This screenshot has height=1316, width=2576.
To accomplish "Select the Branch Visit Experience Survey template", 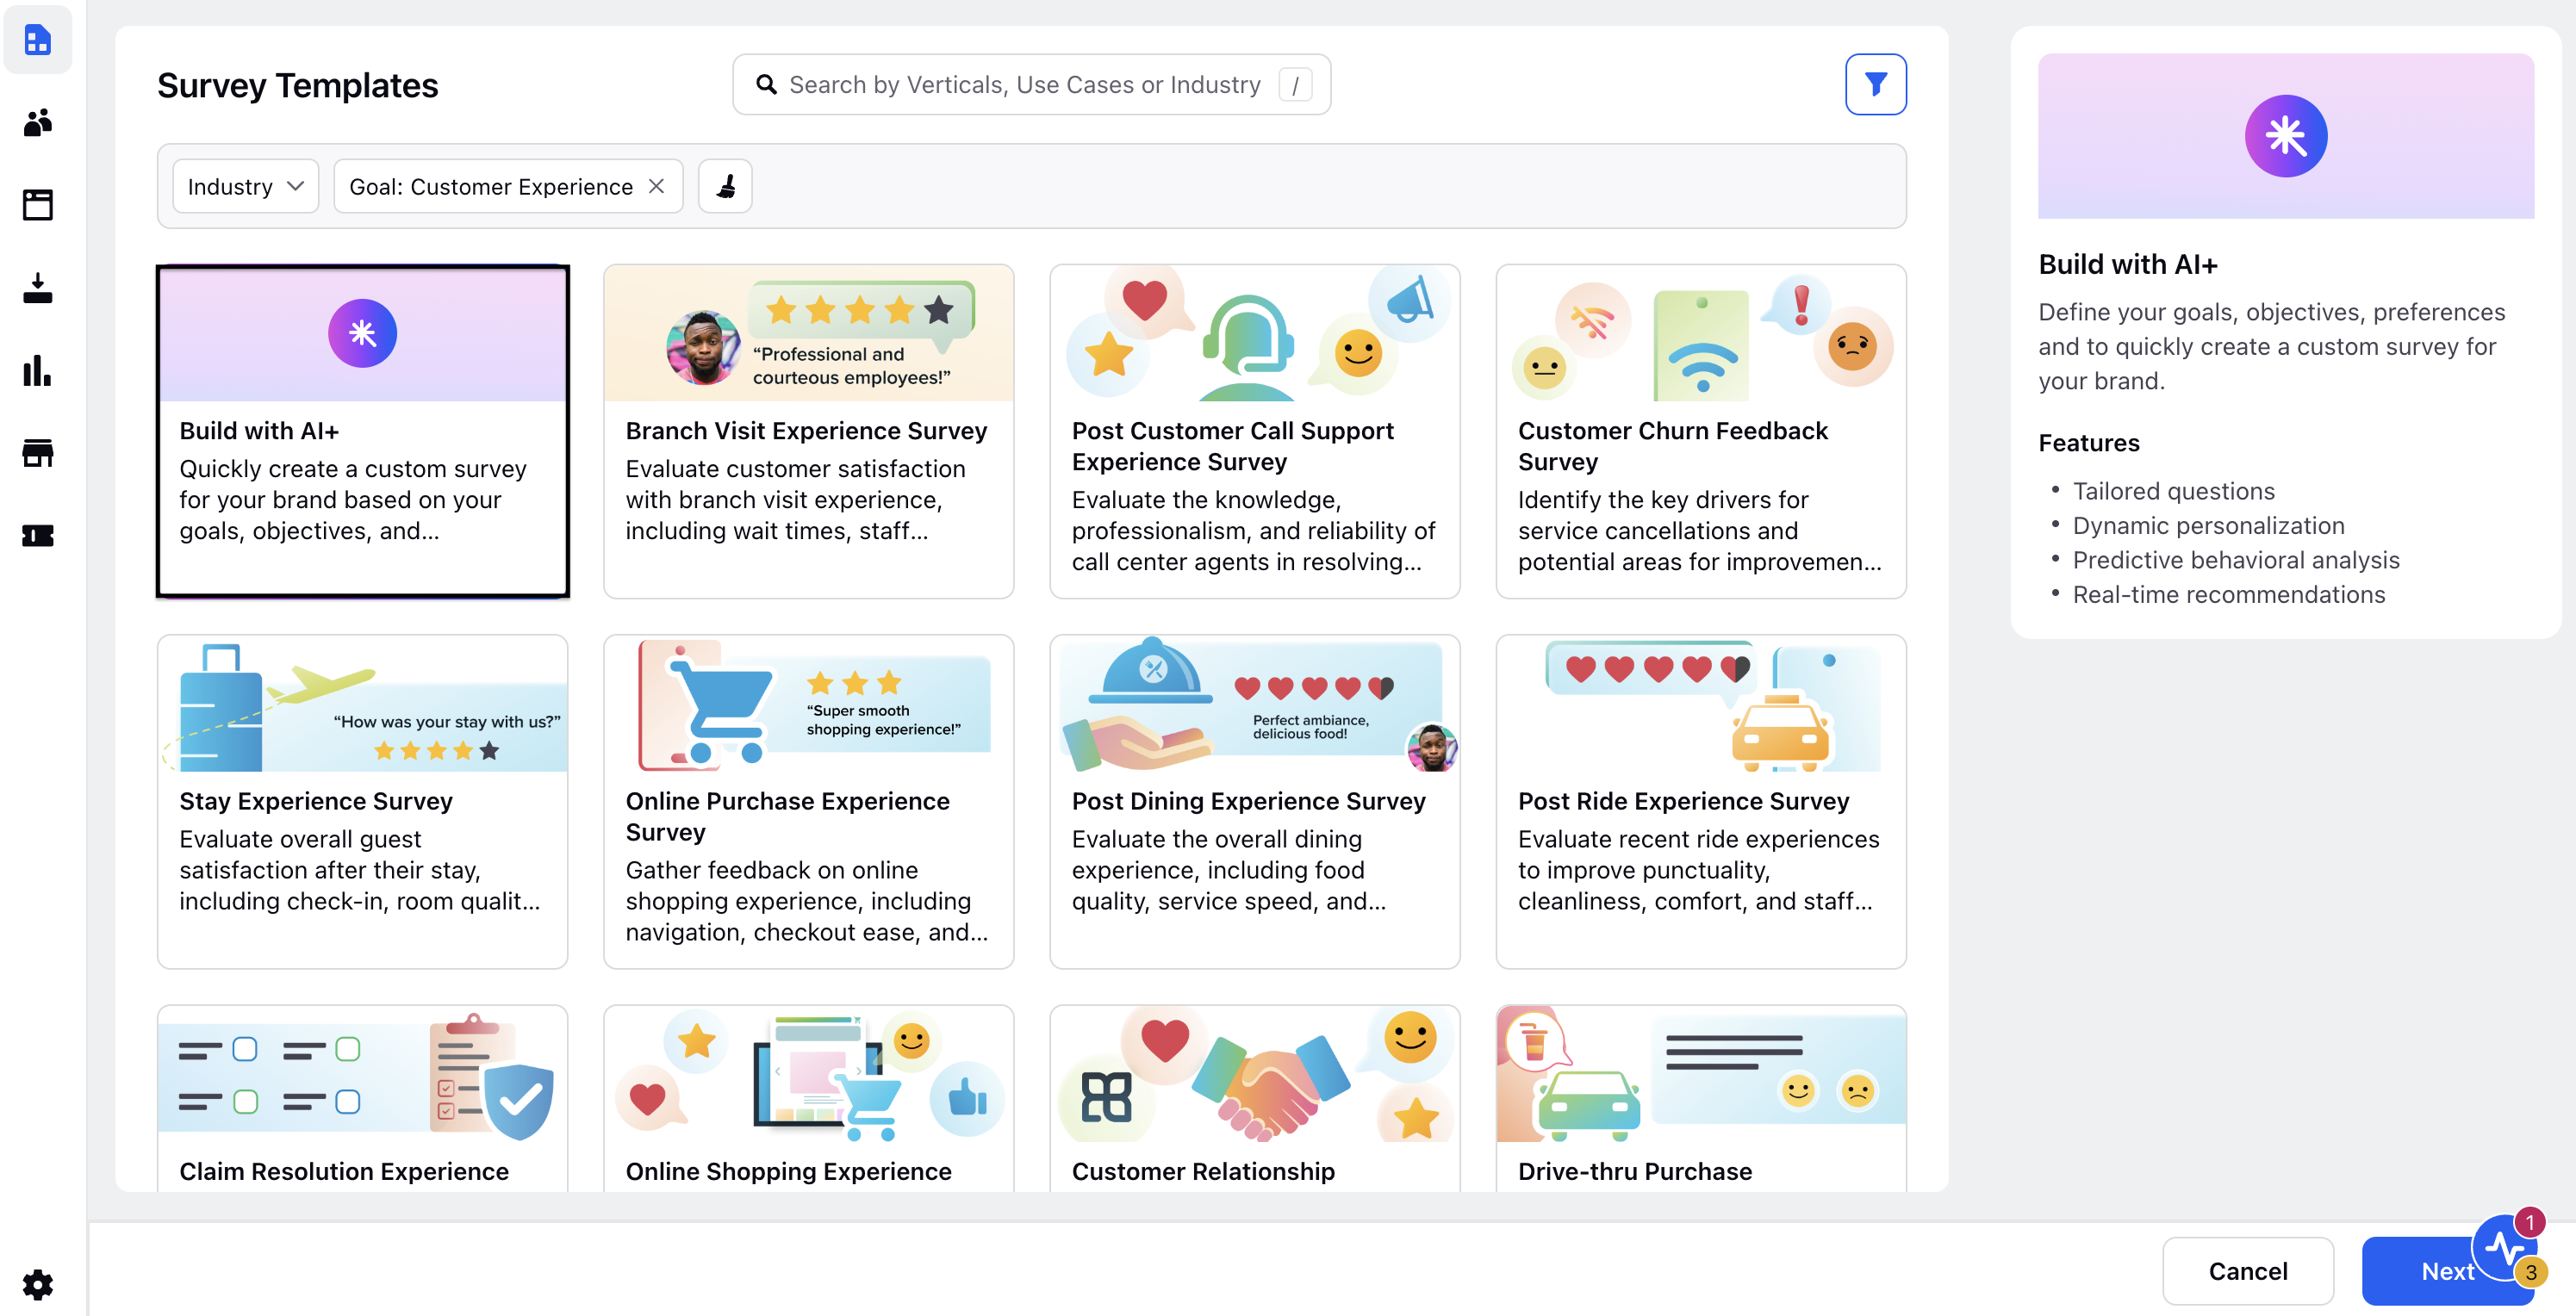I will (x=808, y=431).
